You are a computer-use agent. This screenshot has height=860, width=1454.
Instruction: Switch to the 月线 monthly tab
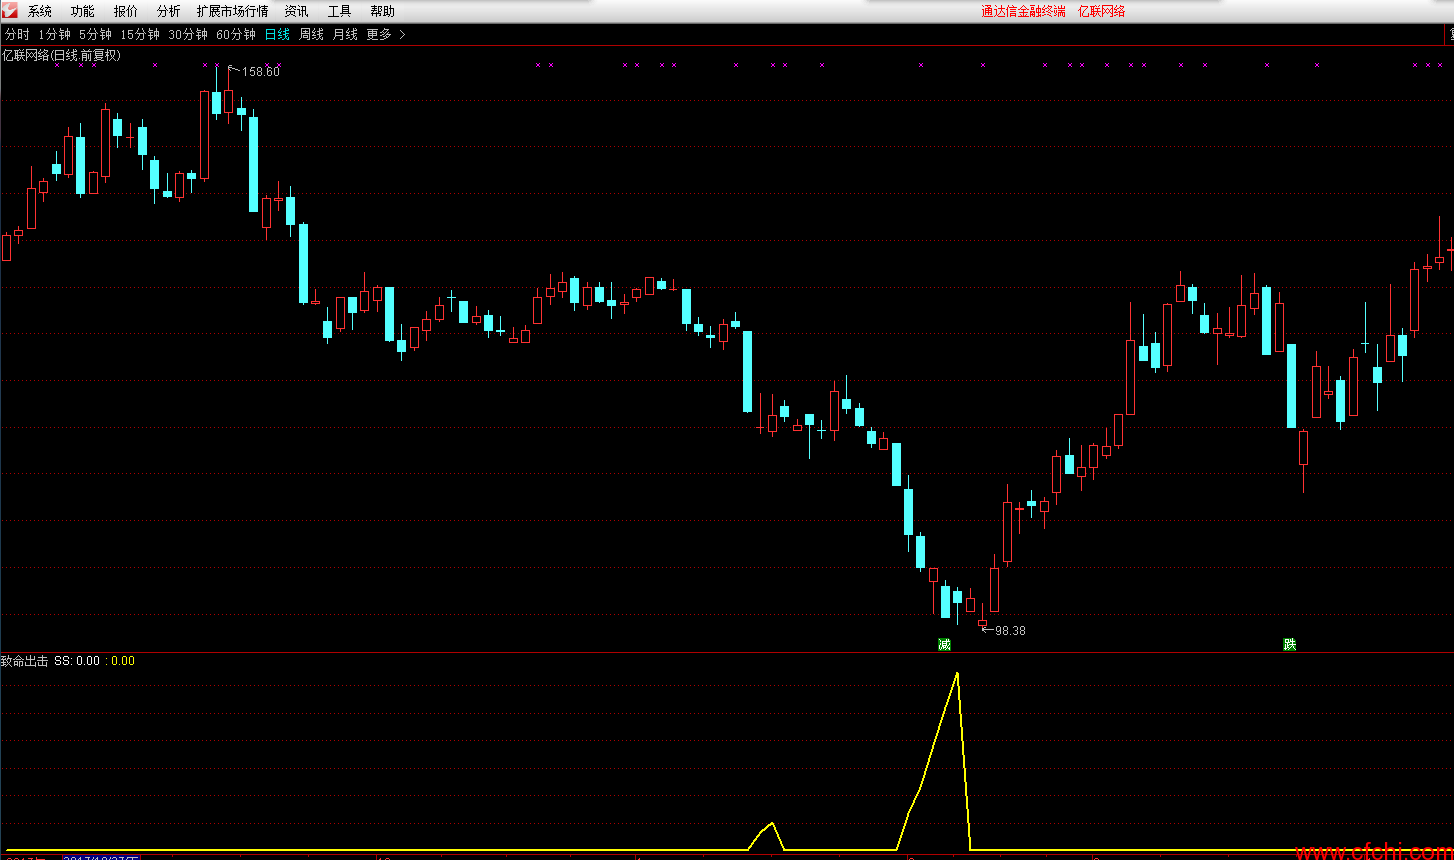[345, 34]
